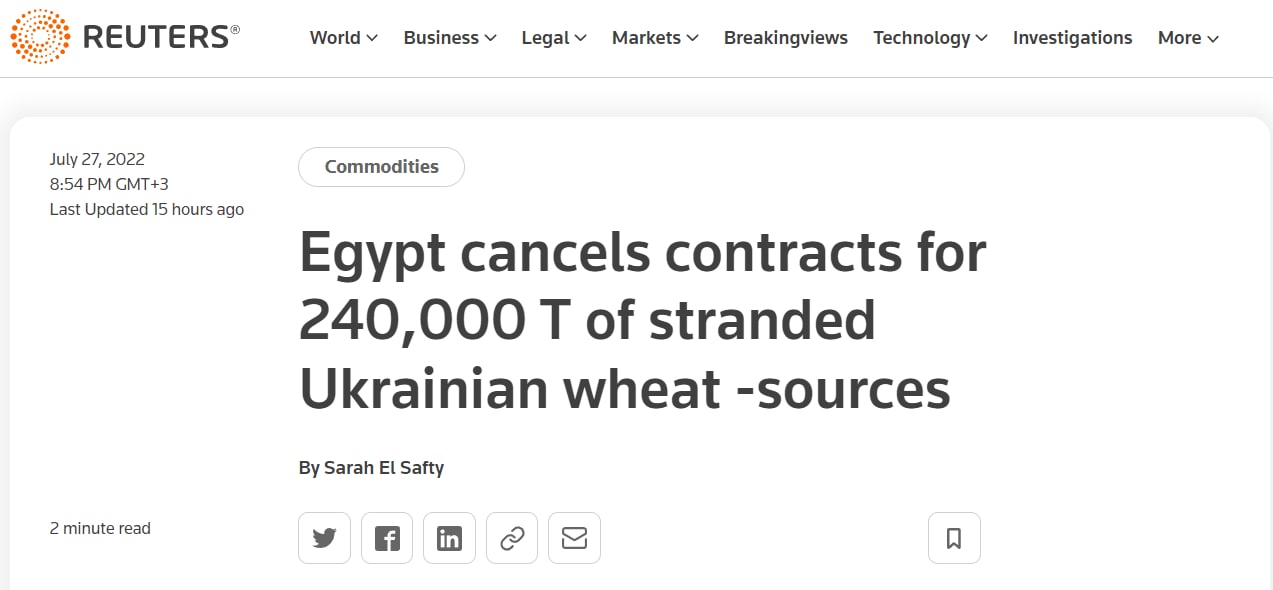1273x590 pixels.
Task: Click the Commodities category tag
Action: click(x=381, y=167)
